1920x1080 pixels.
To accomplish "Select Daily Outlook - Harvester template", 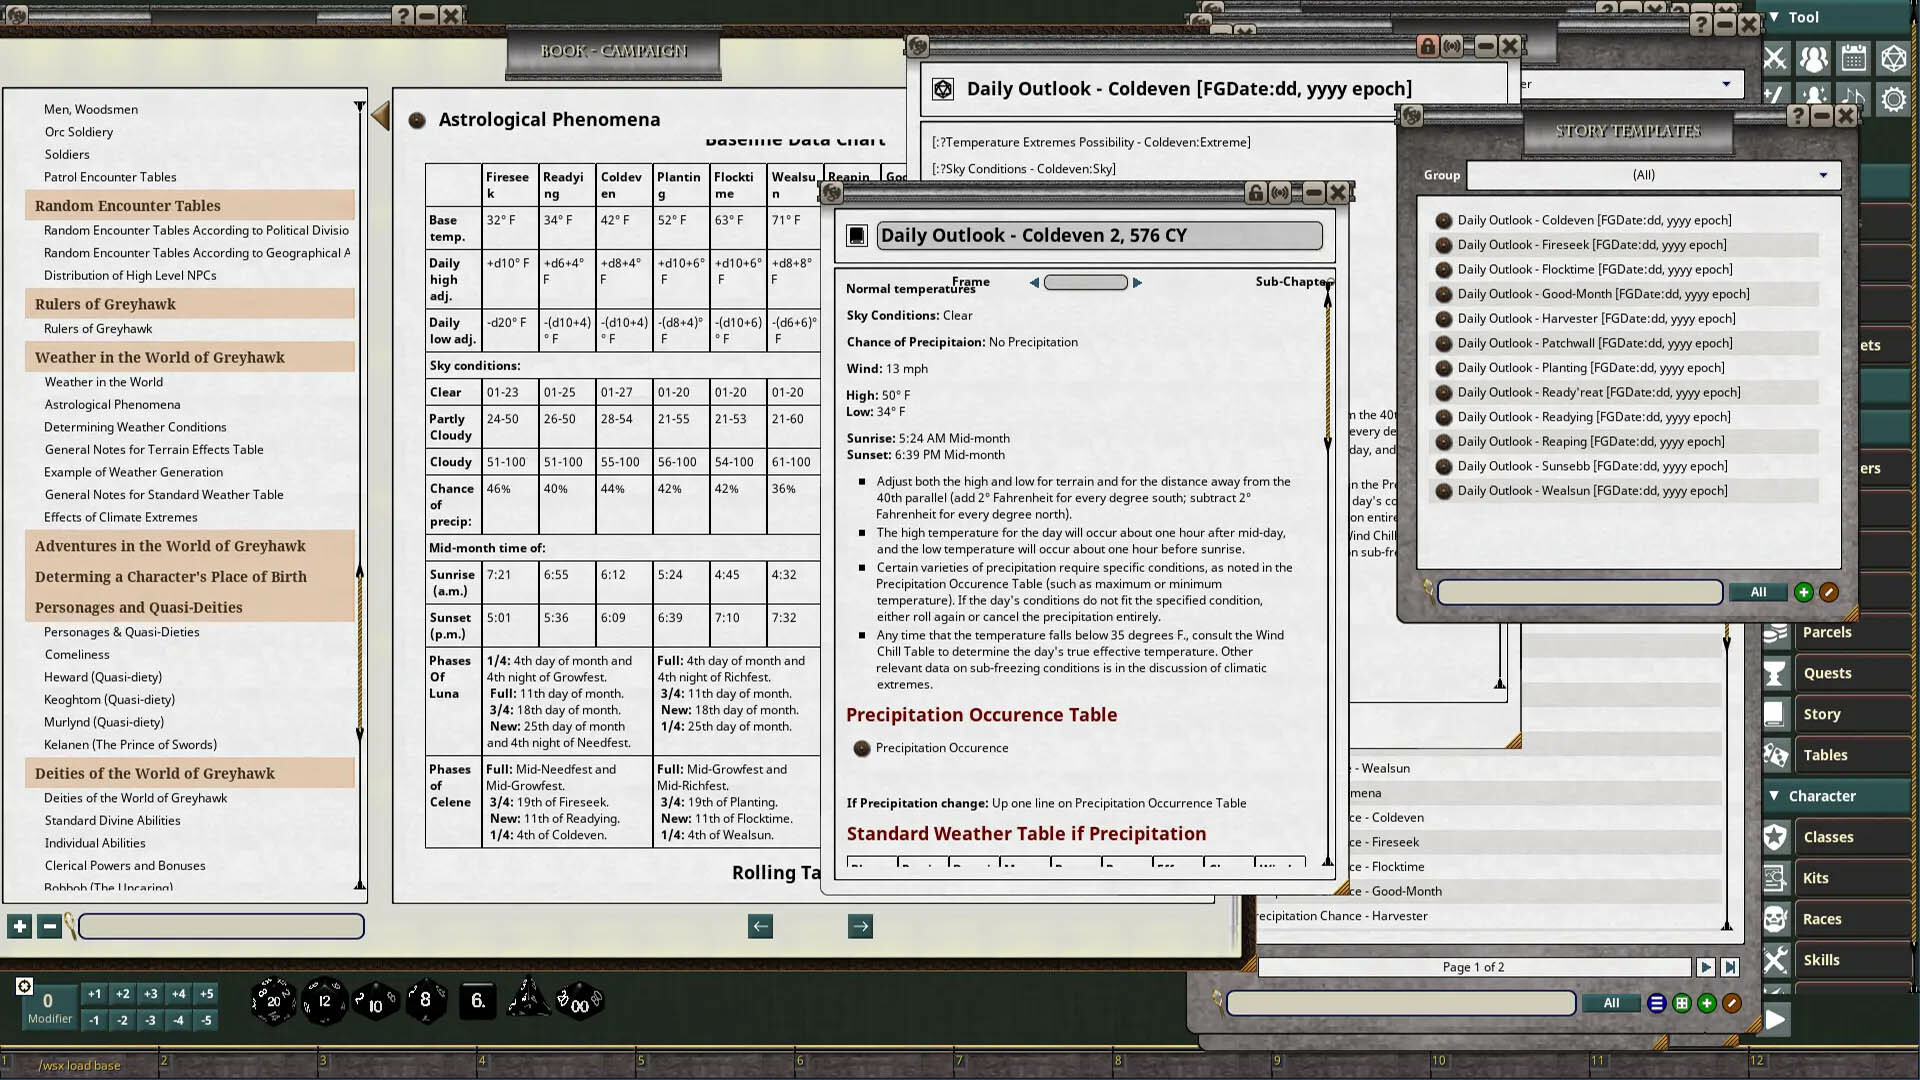I will click(x=1597, y=318).
